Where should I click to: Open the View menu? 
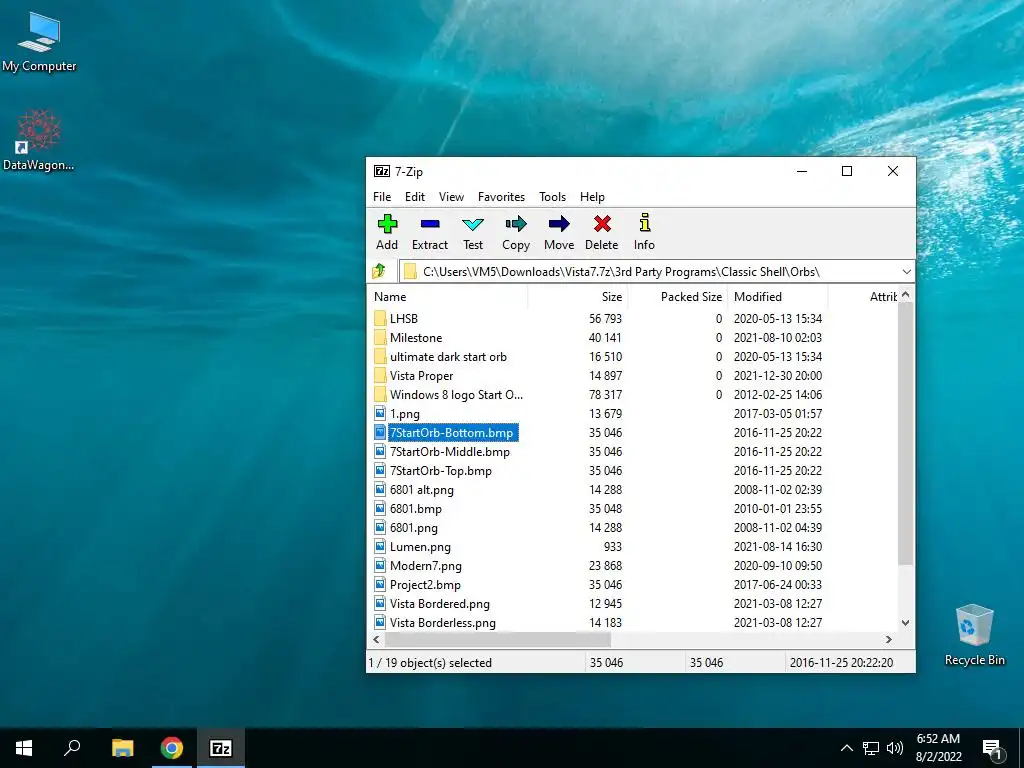tap(451, 197)
